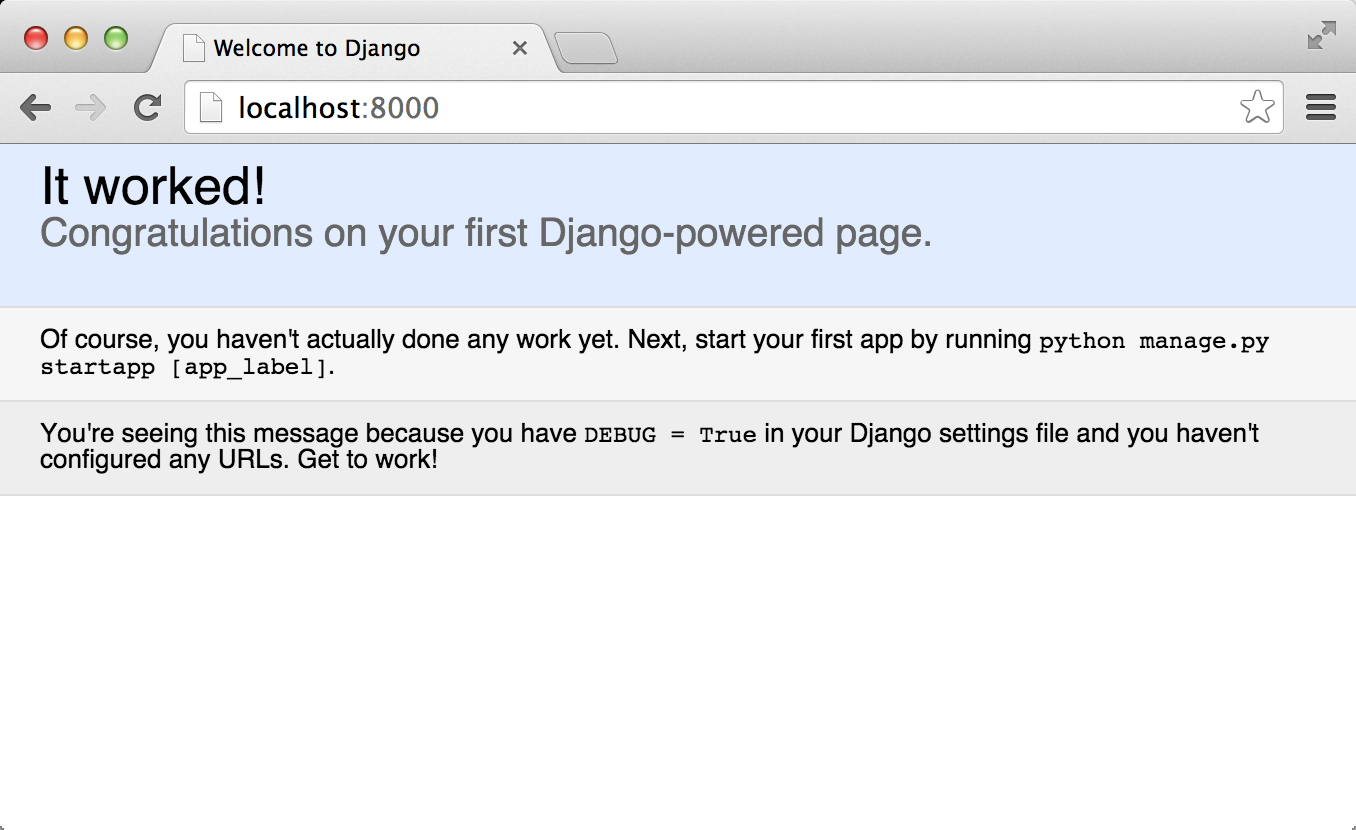This screenshot has height=830, width=1356.
Task: Click the "Get to work!" sentence
Action: [368, 460]
